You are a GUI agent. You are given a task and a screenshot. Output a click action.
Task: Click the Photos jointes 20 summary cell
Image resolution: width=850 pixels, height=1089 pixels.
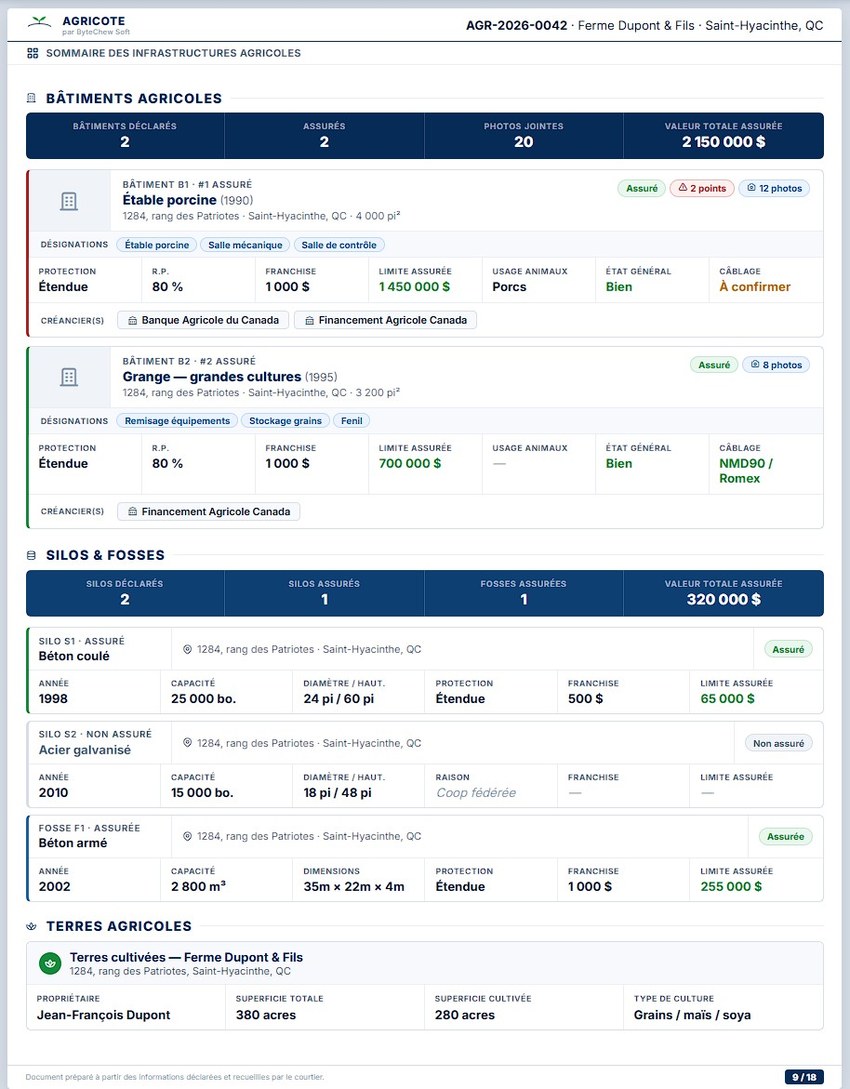(x=524, y=135)
